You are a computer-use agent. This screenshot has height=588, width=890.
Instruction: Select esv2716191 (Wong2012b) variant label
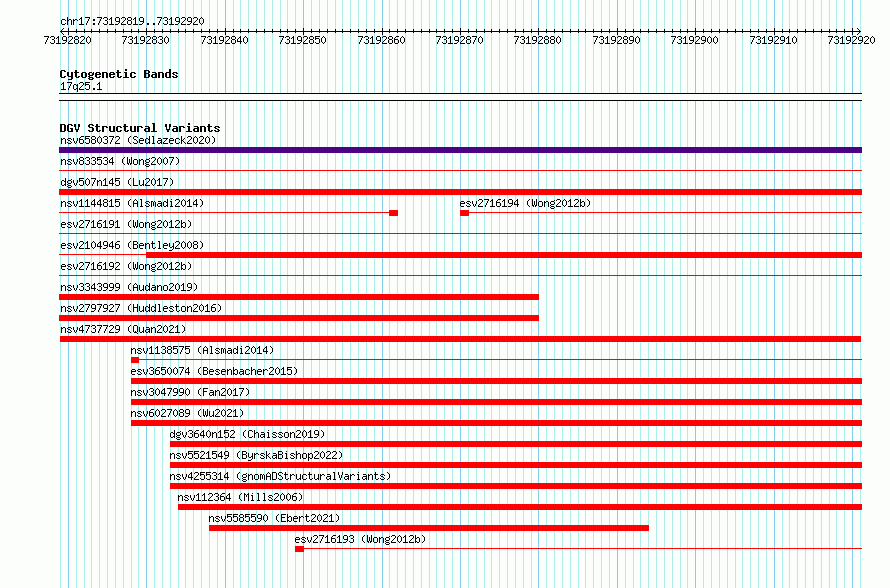click(x=126, y=224)
